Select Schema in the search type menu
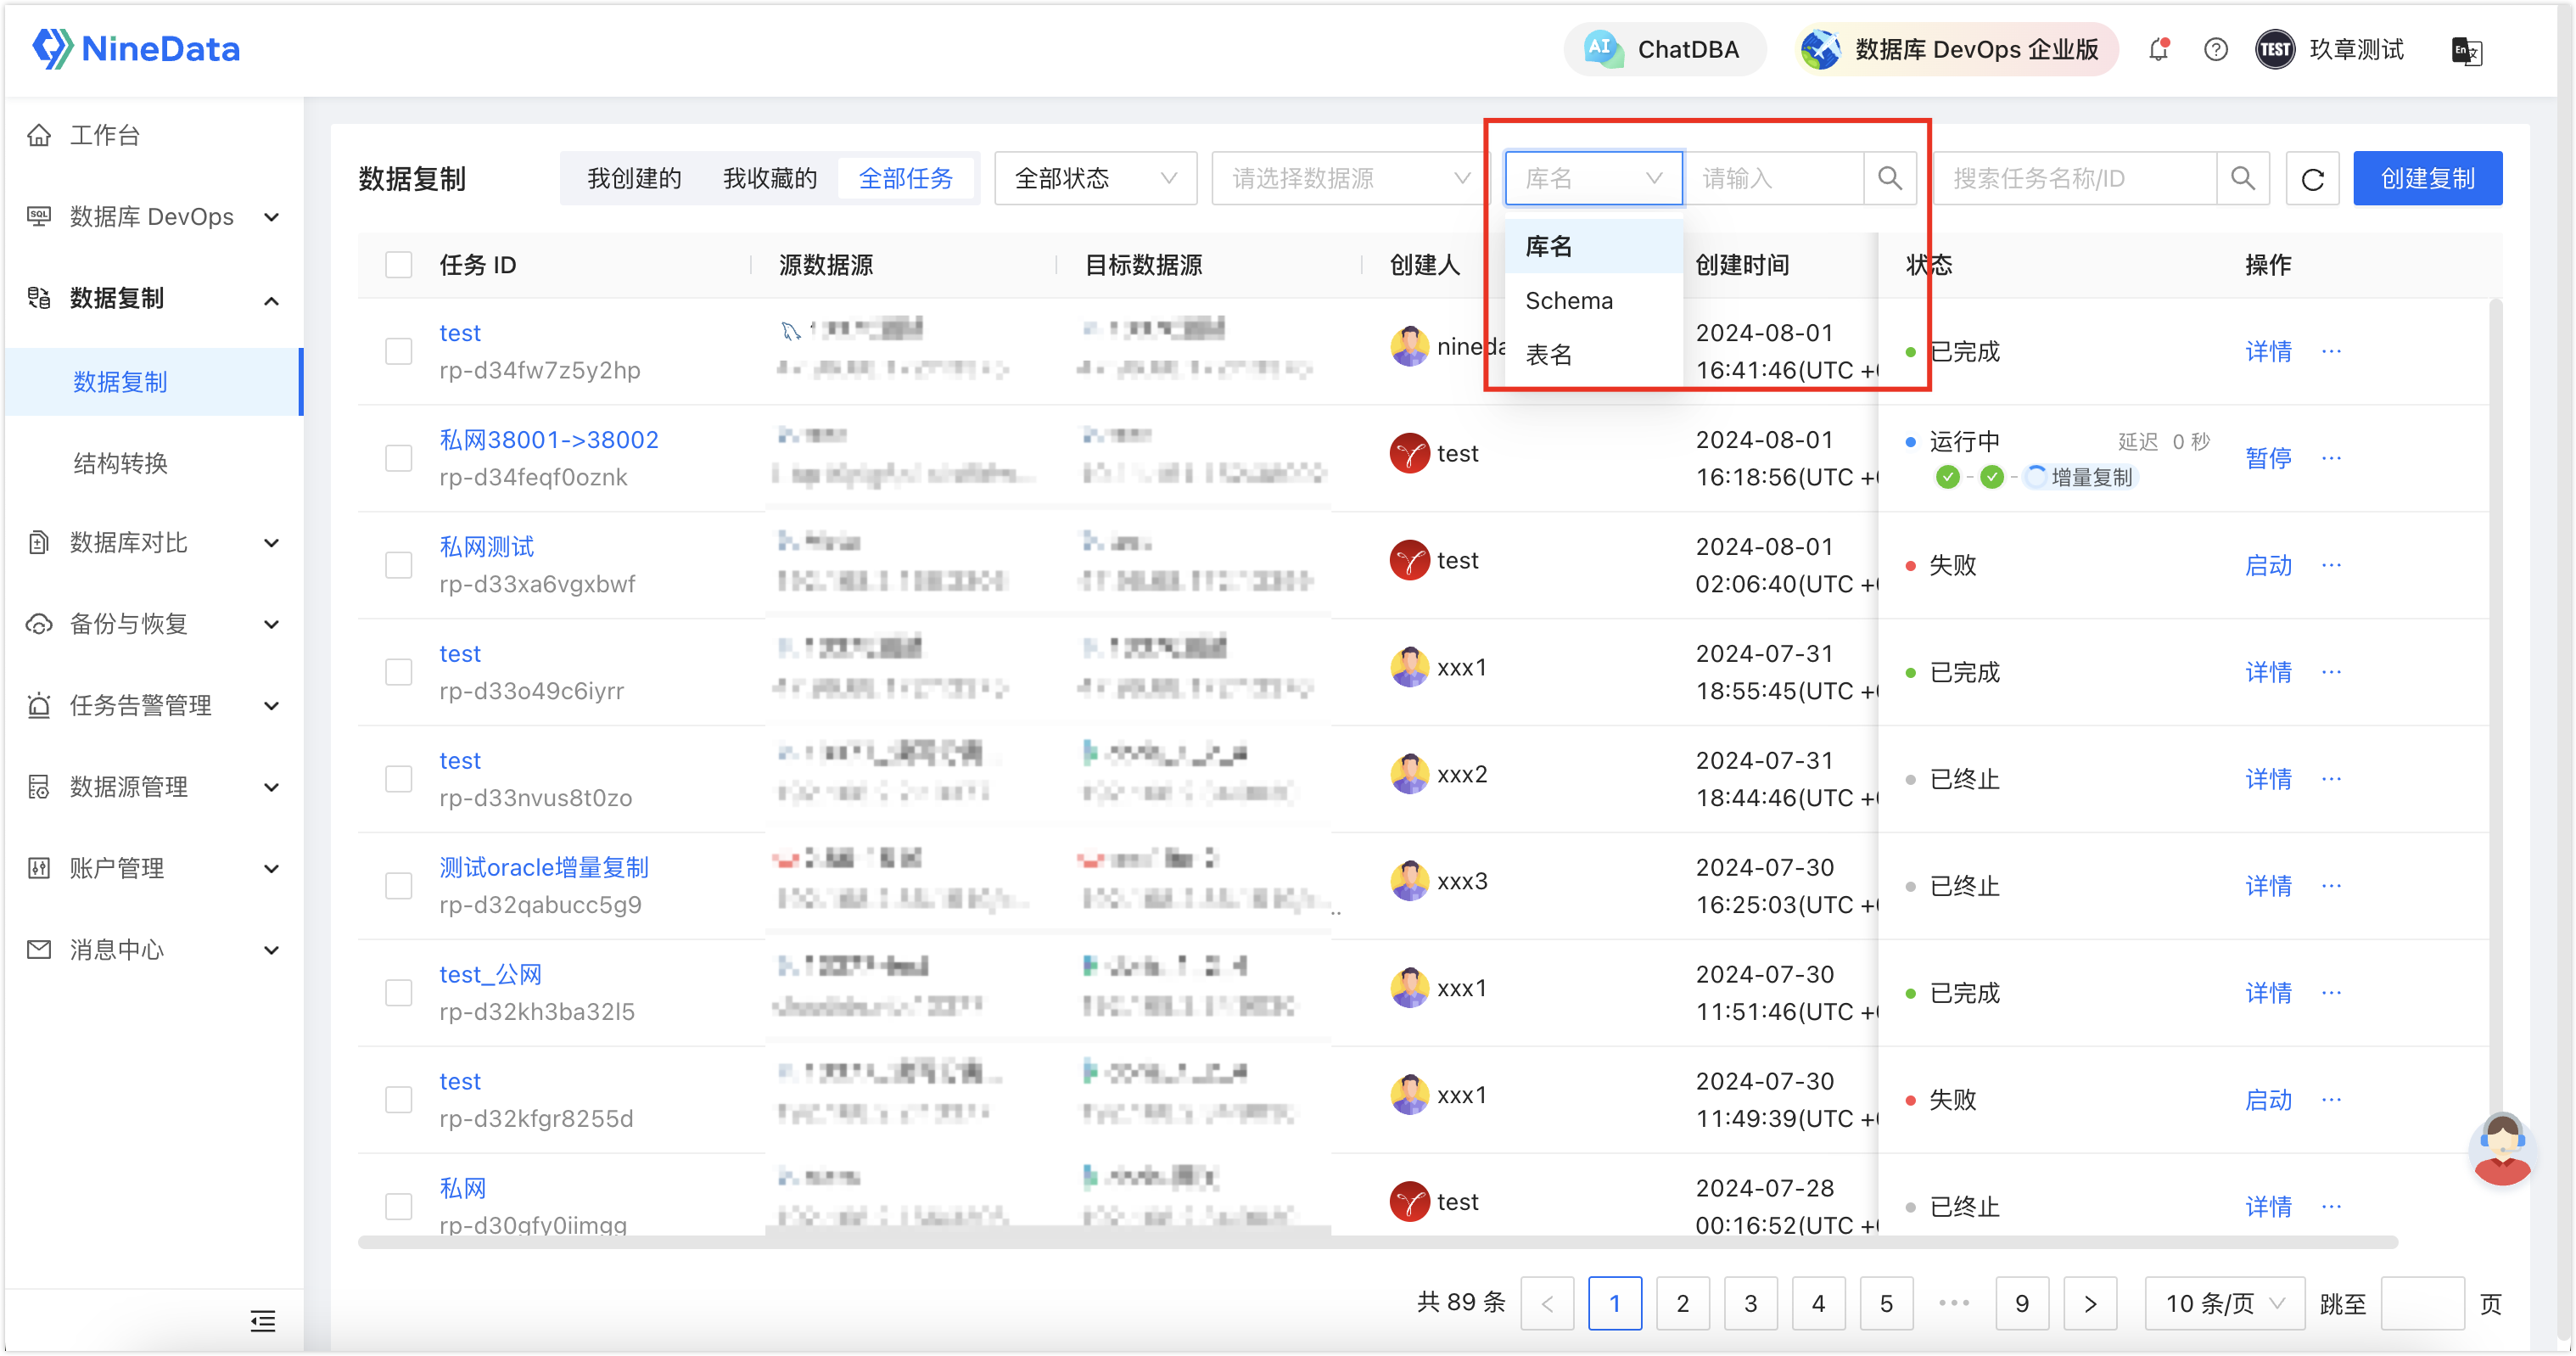The image size is (2576, 1356). [1568, 300]
